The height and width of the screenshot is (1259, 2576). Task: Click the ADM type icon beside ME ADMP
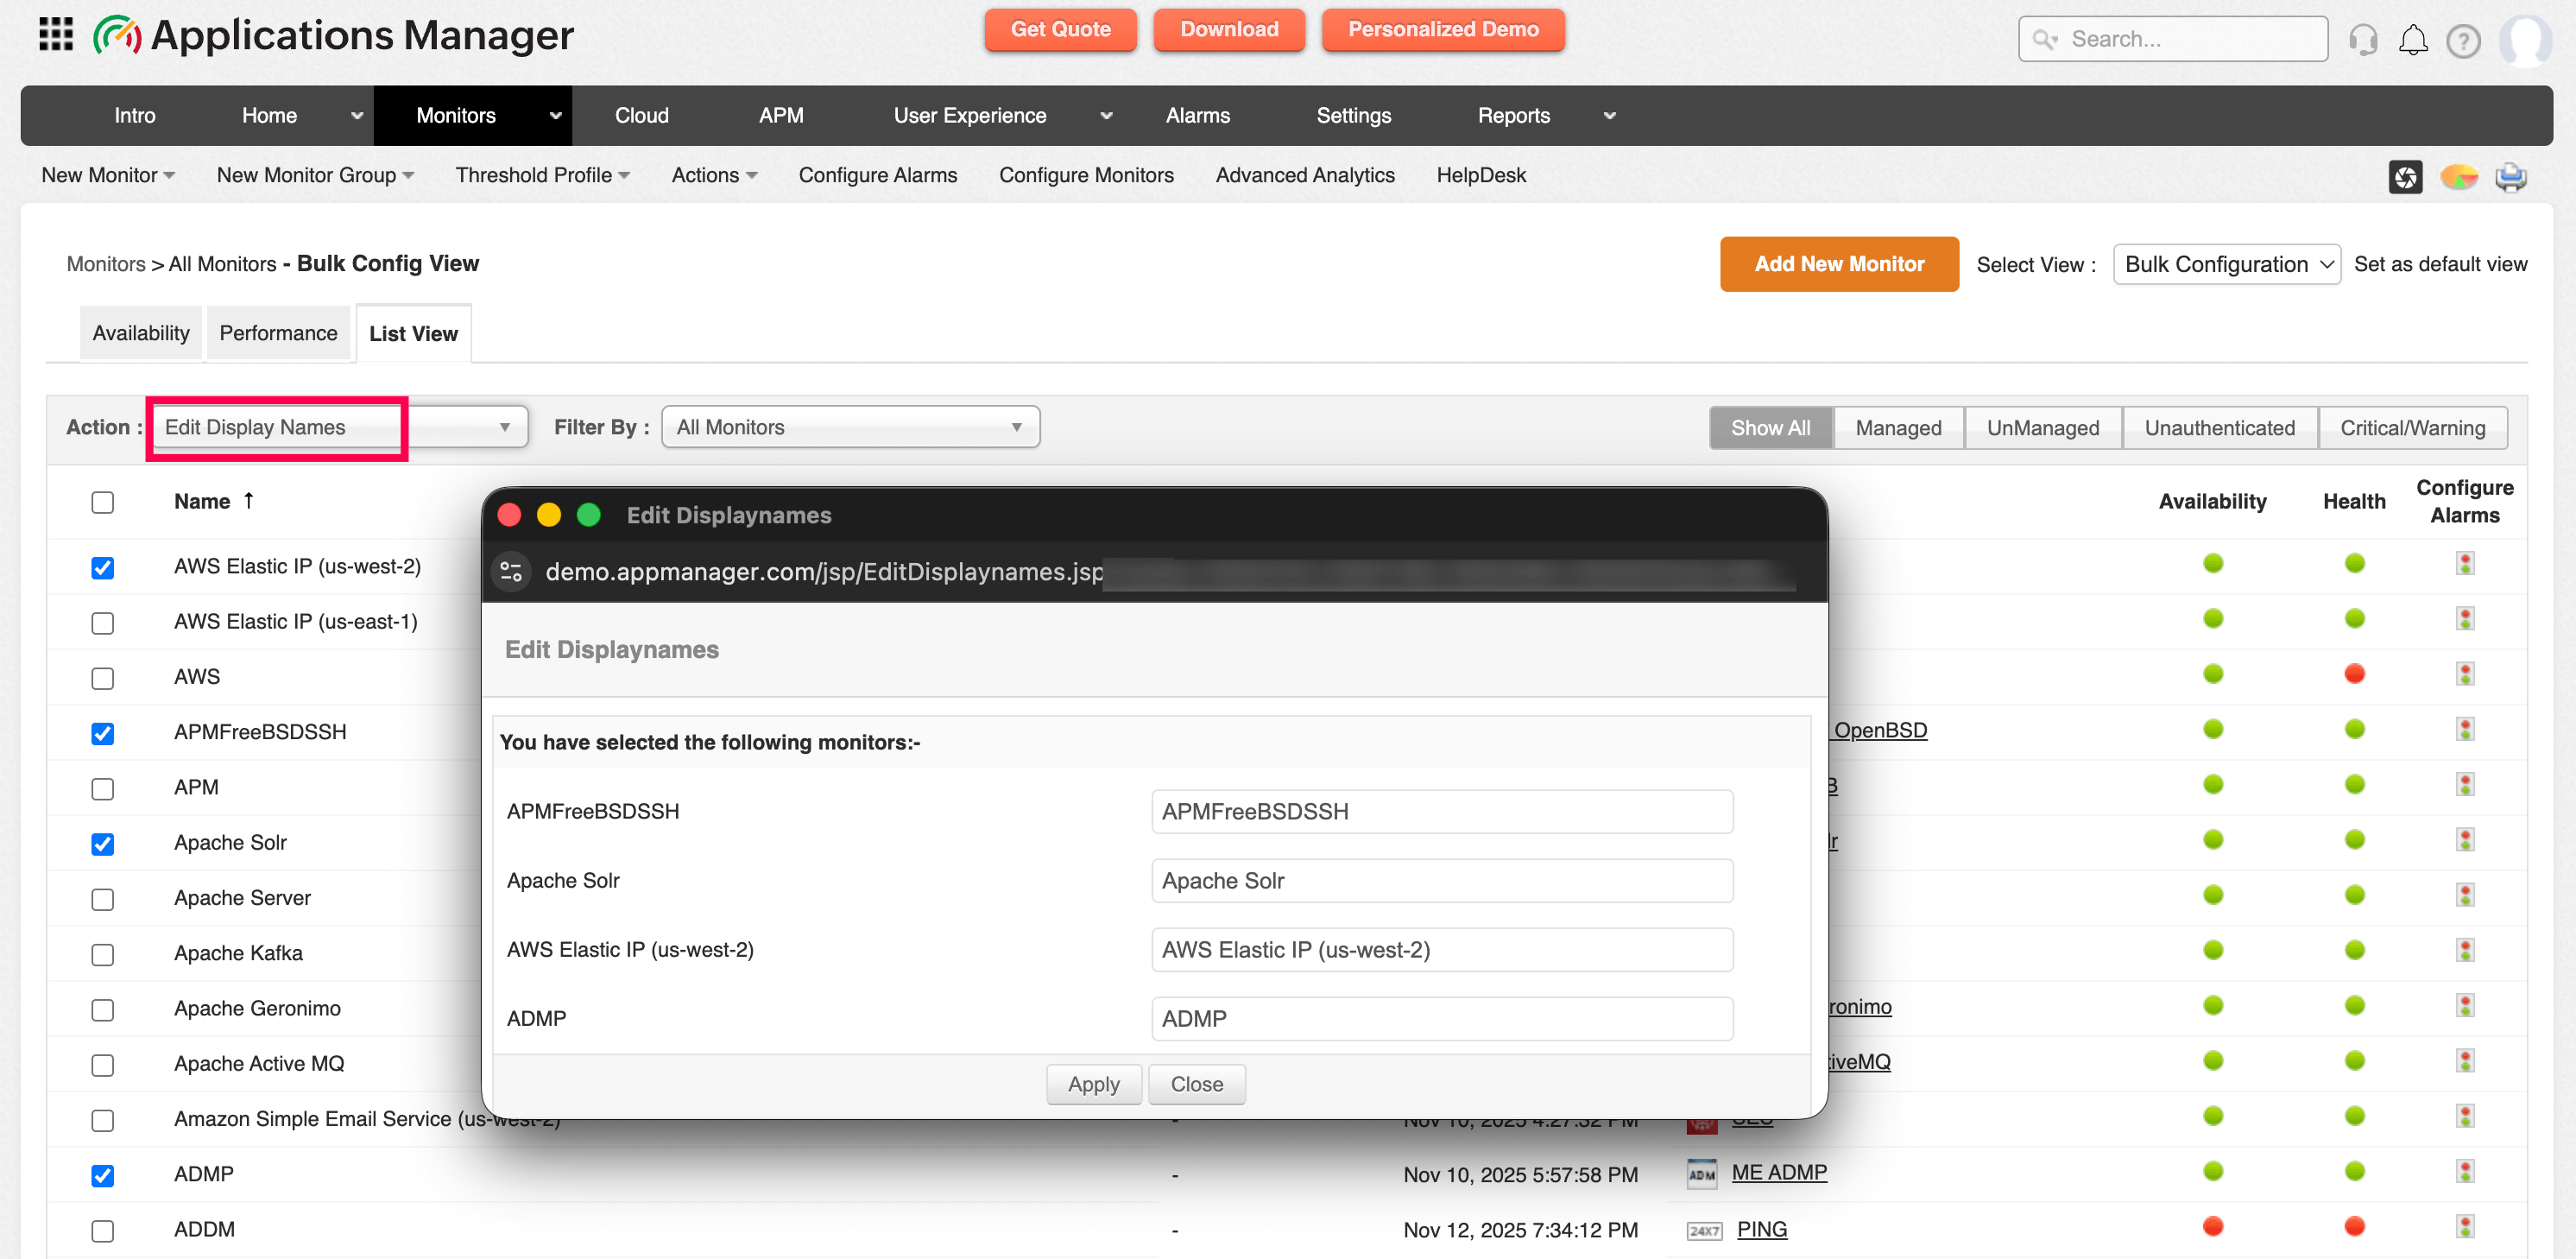tap(1701, 1173)
